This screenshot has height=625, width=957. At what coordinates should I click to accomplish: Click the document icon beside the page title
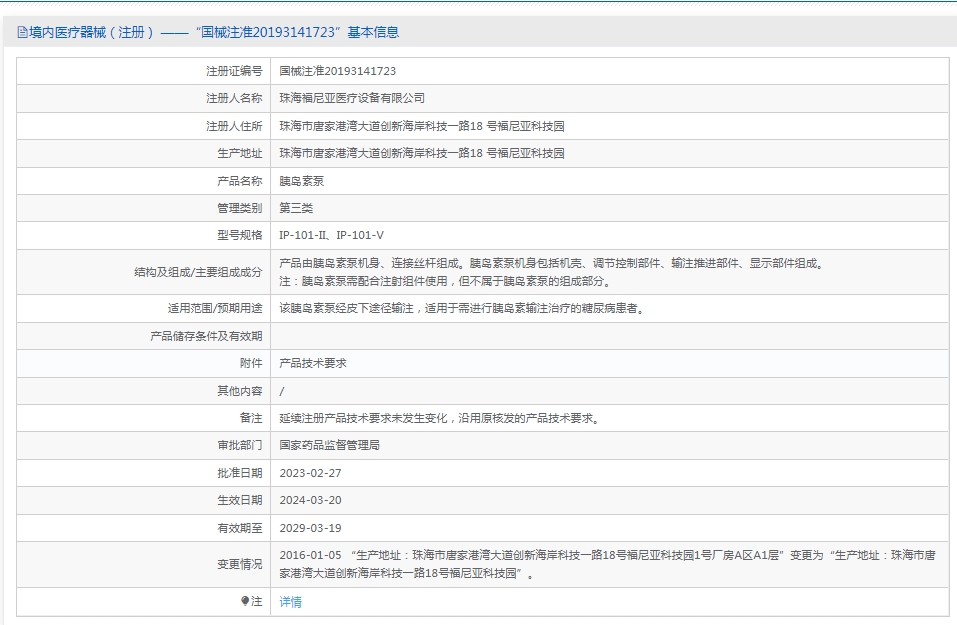tap(23, 33)
